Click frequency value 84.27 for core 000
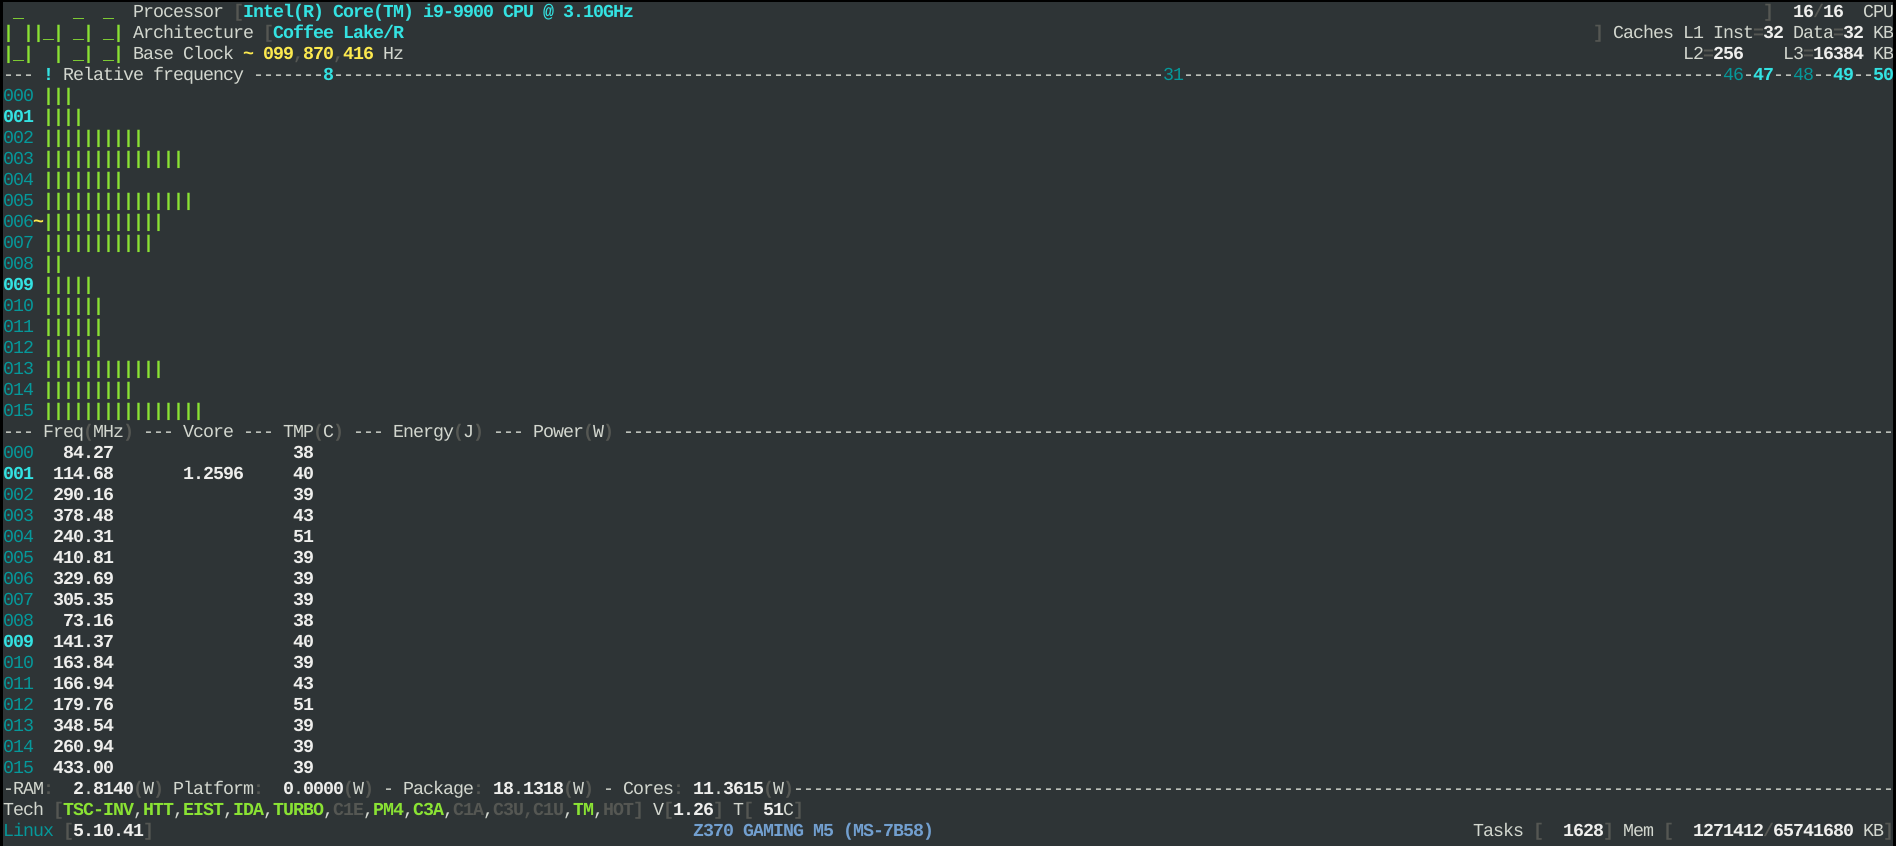The width and height of the screenshot is (1896, 846). point(88,453)
